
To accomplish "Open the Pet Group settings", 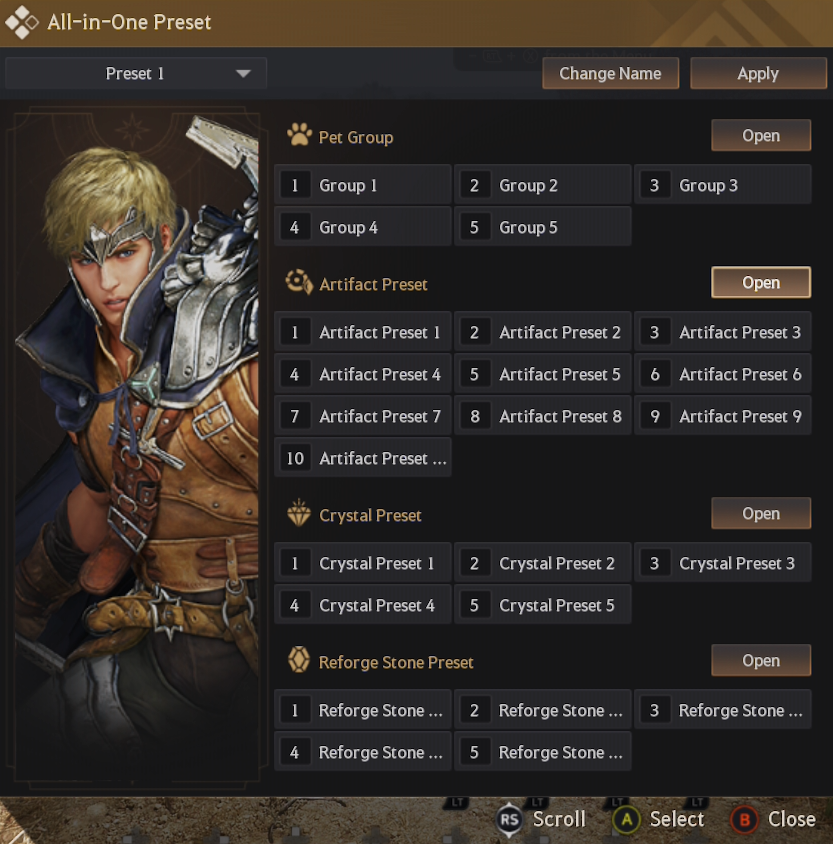I will [x=760, y=136].
